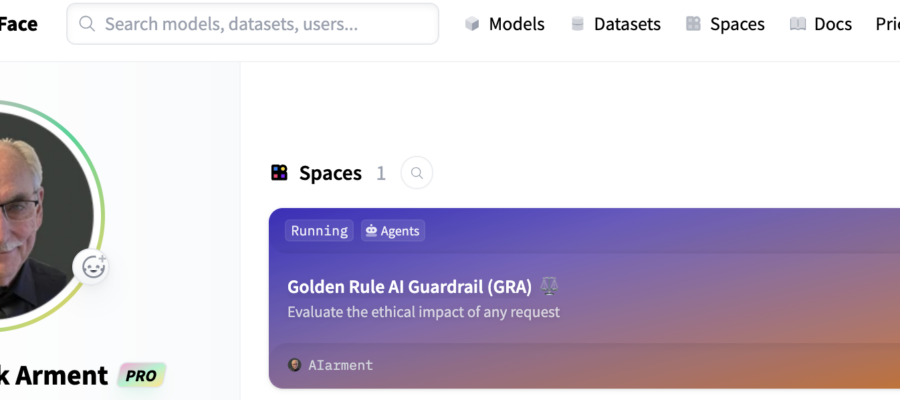
Task: Open Golden Rule AI Guardrail (GRA) space
Action: [x=409, y=286]
